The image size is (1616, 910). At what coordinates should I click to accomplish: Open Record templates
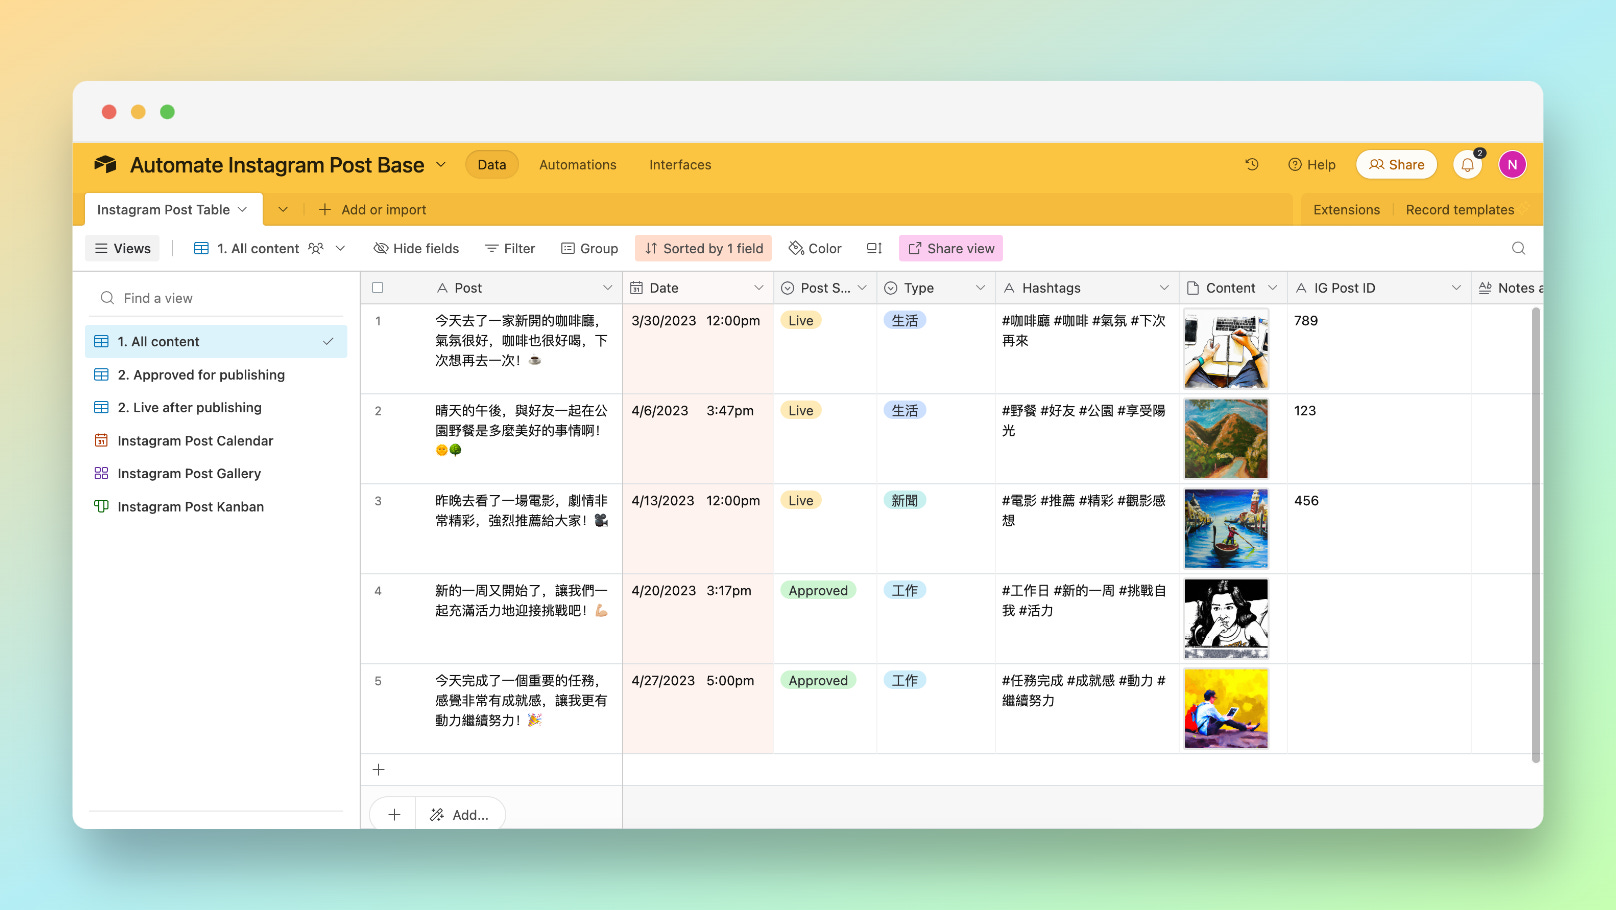pos(1459,209)
